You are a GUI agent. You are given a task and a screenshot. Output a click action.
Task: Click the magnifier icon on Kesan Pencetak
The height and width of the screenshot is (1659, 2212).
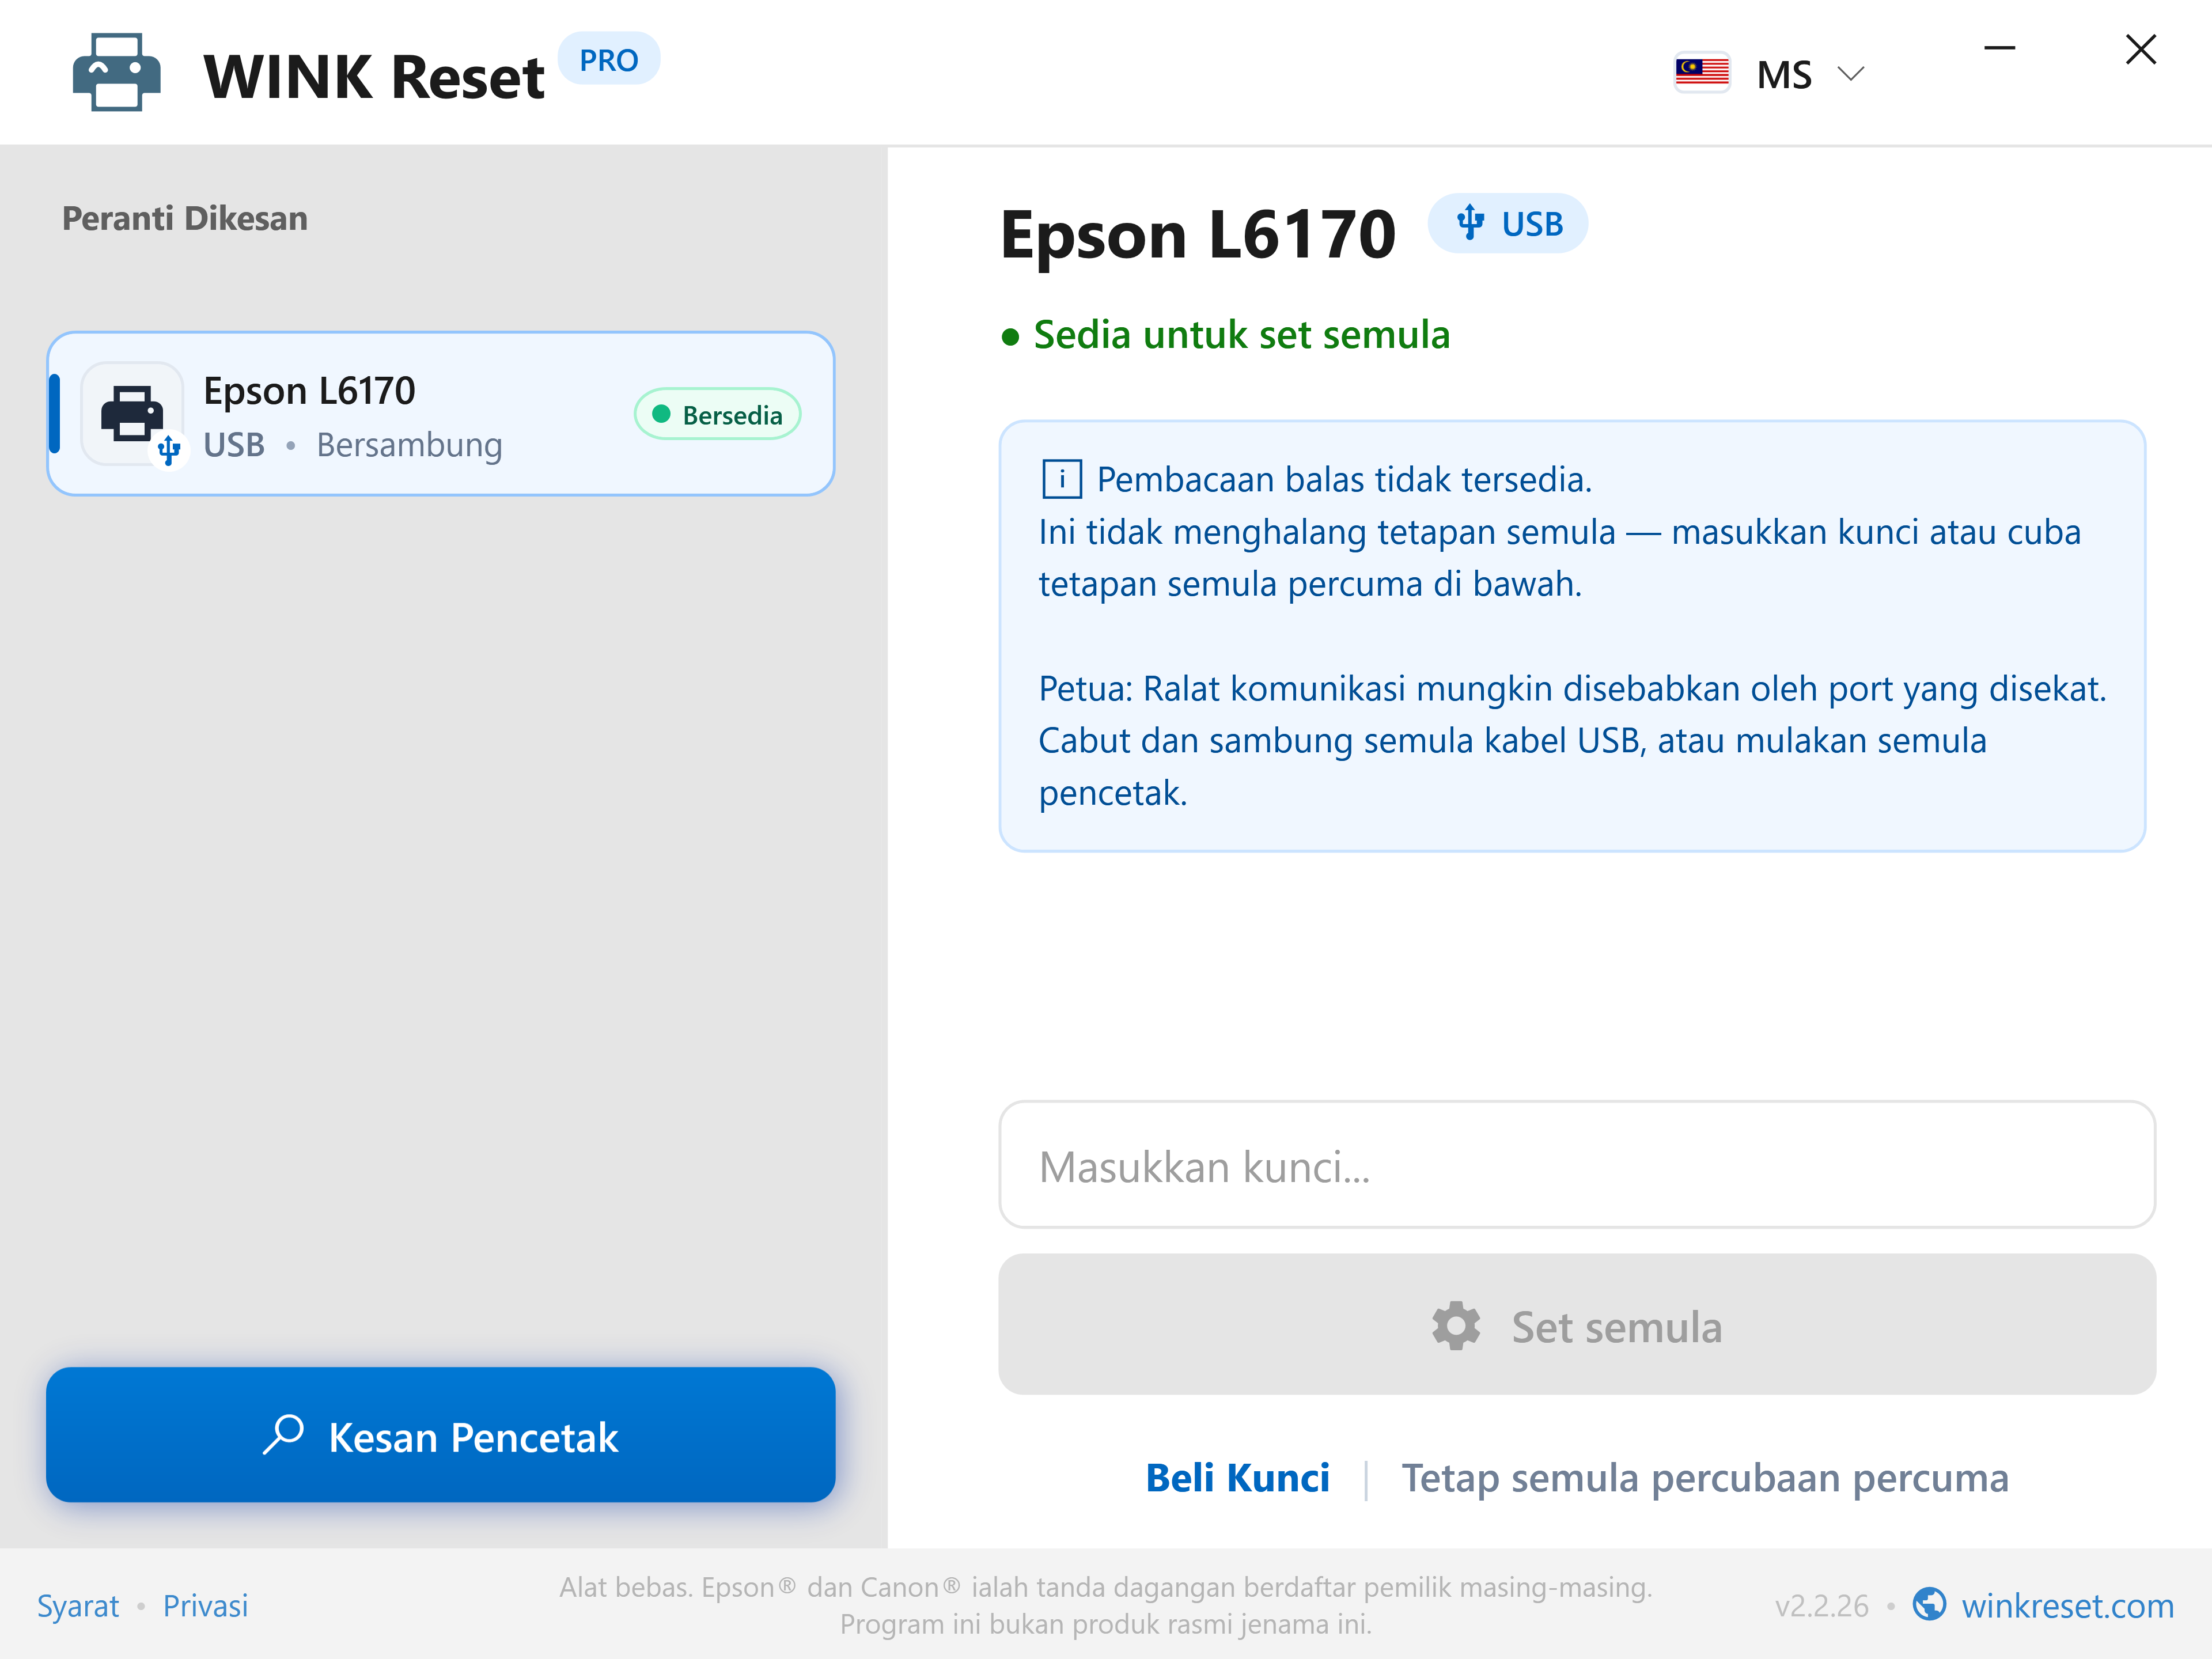coord(284,1435)
